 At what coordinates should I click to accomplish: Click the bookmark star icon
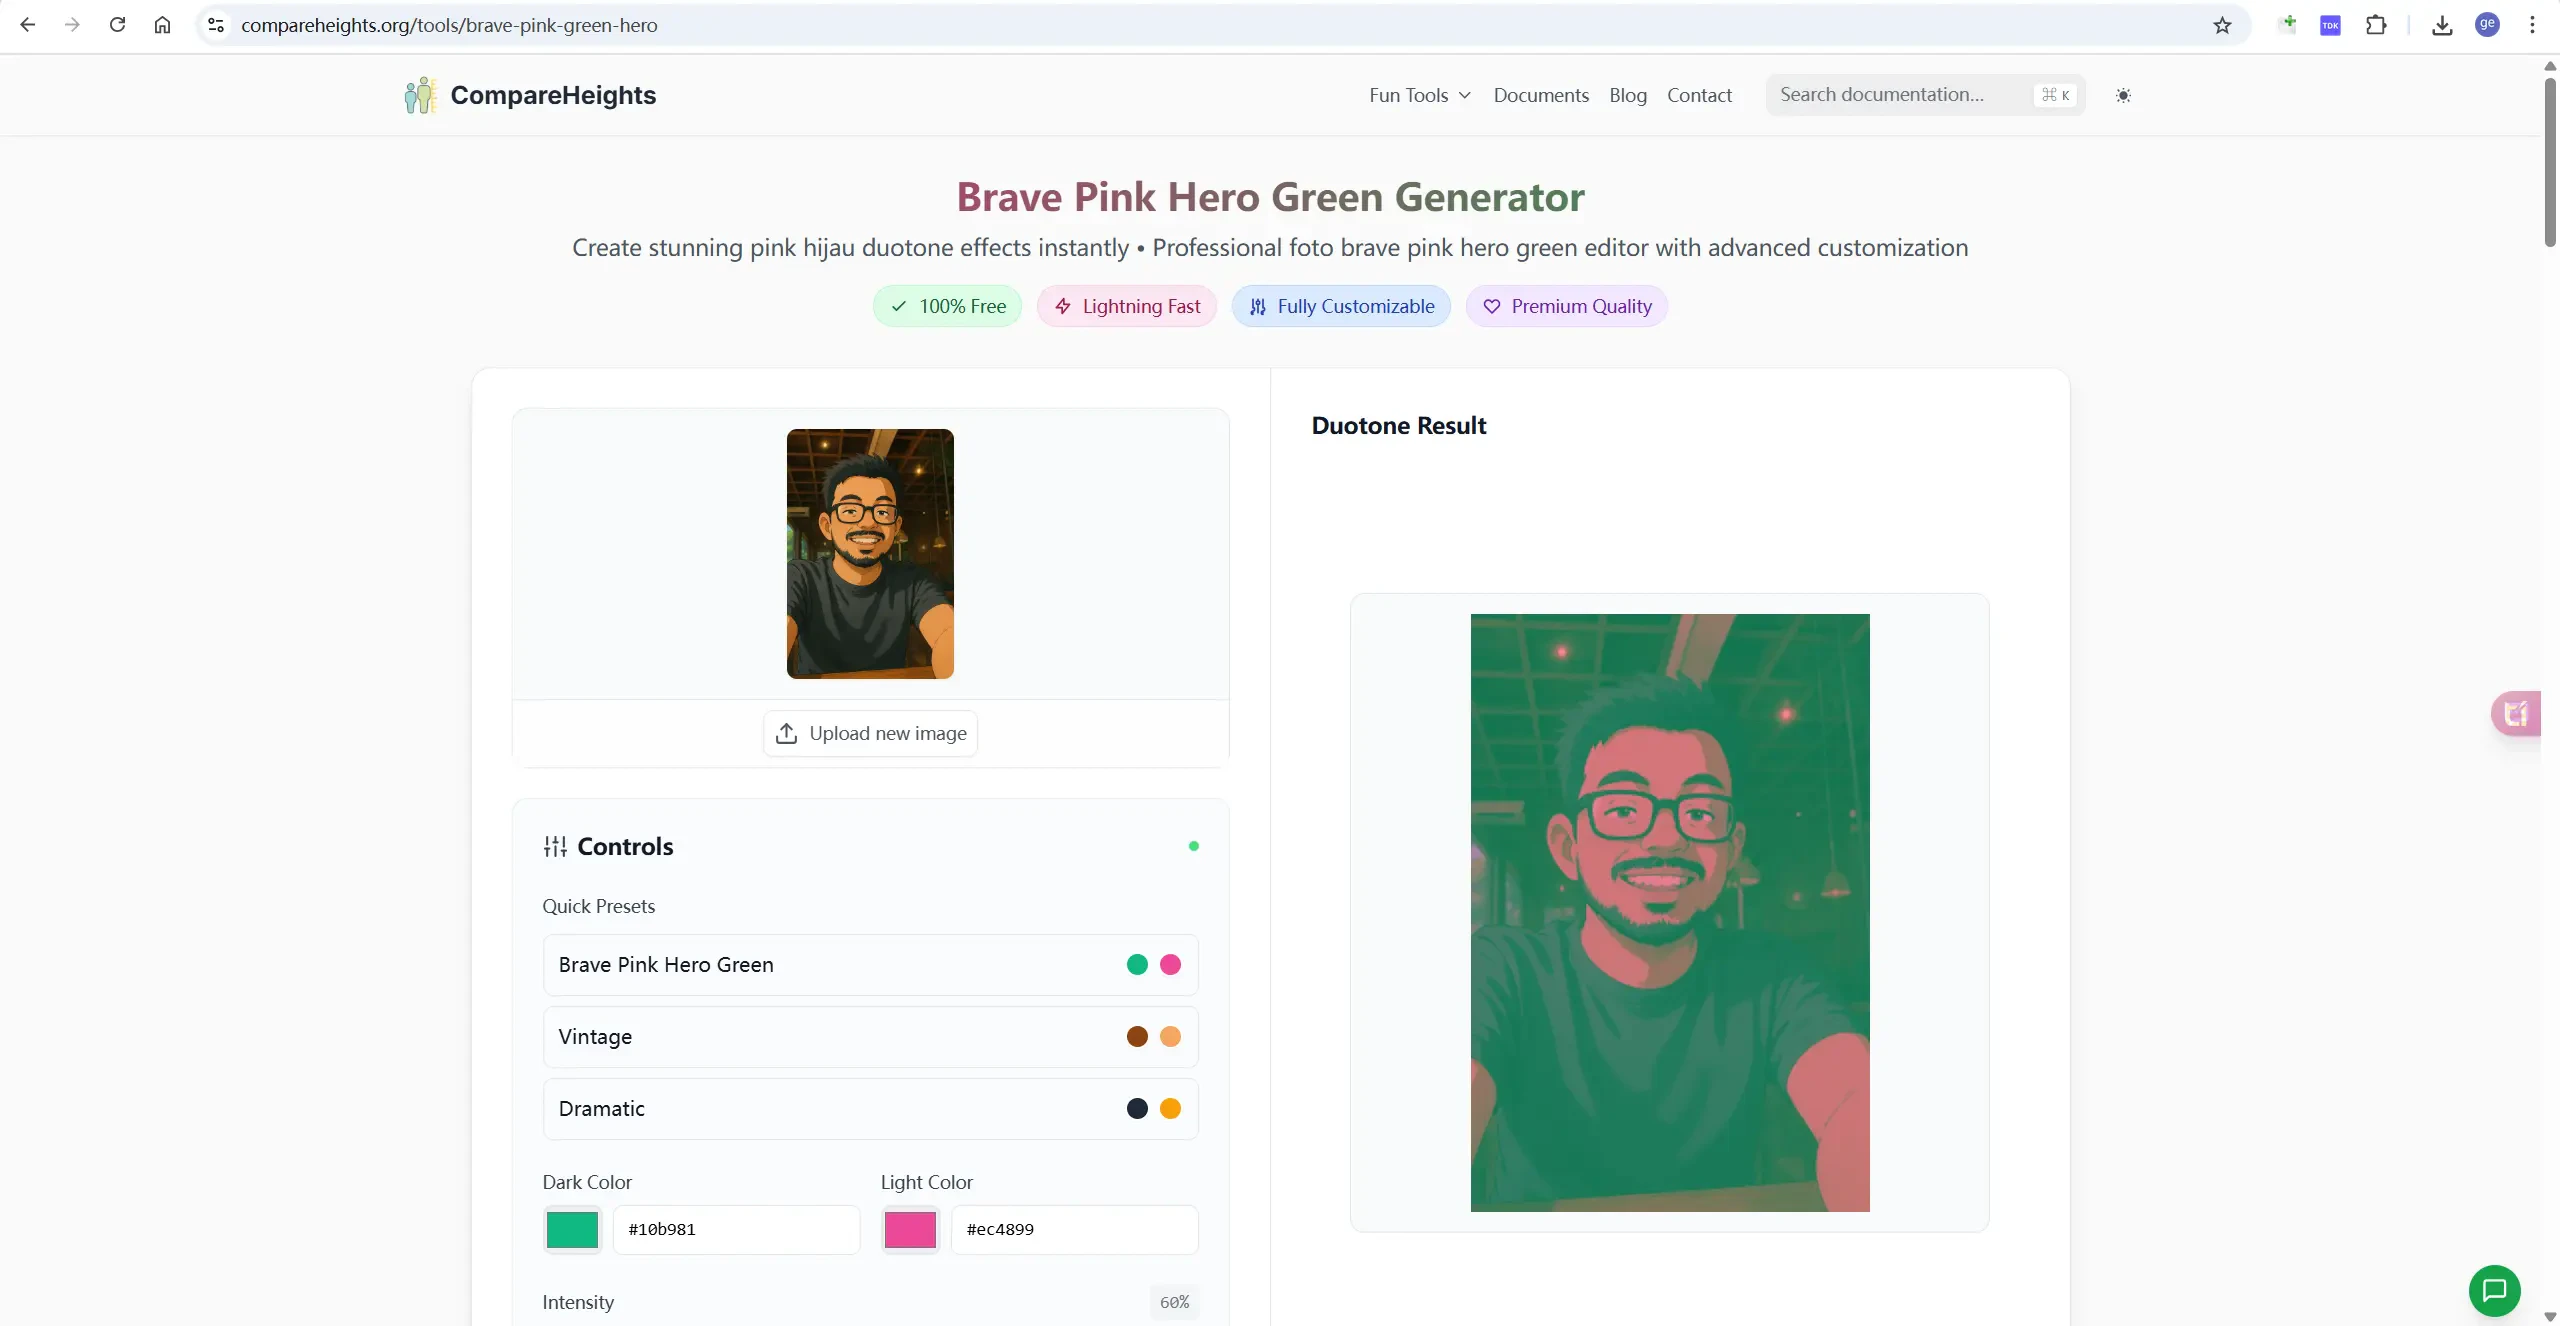pyautogui.click(x=2222, y=25)
